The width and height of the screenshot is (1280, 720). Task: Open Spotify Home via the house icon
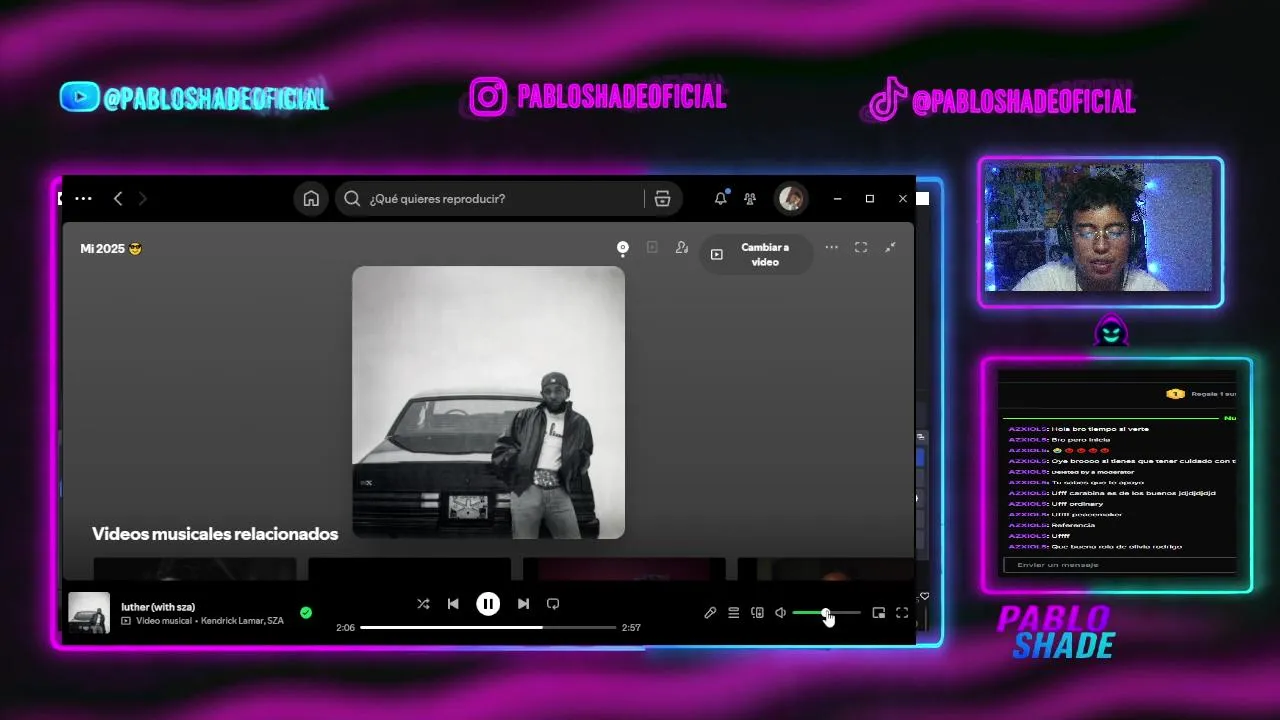311,199
